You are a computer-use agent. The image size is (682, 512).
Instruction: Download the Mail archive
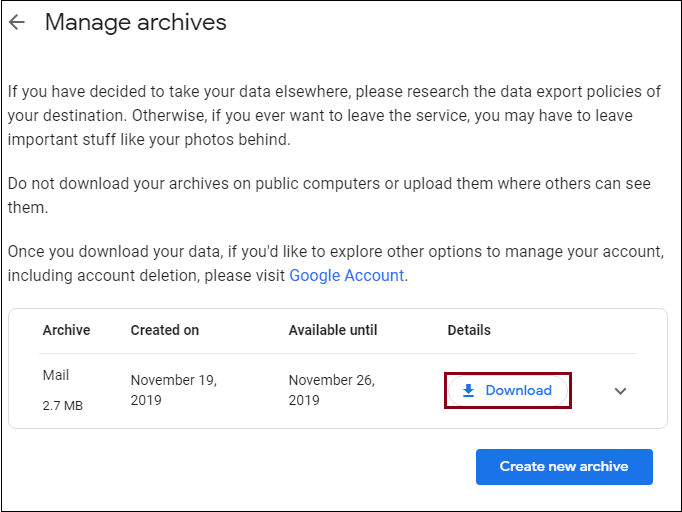508,390
